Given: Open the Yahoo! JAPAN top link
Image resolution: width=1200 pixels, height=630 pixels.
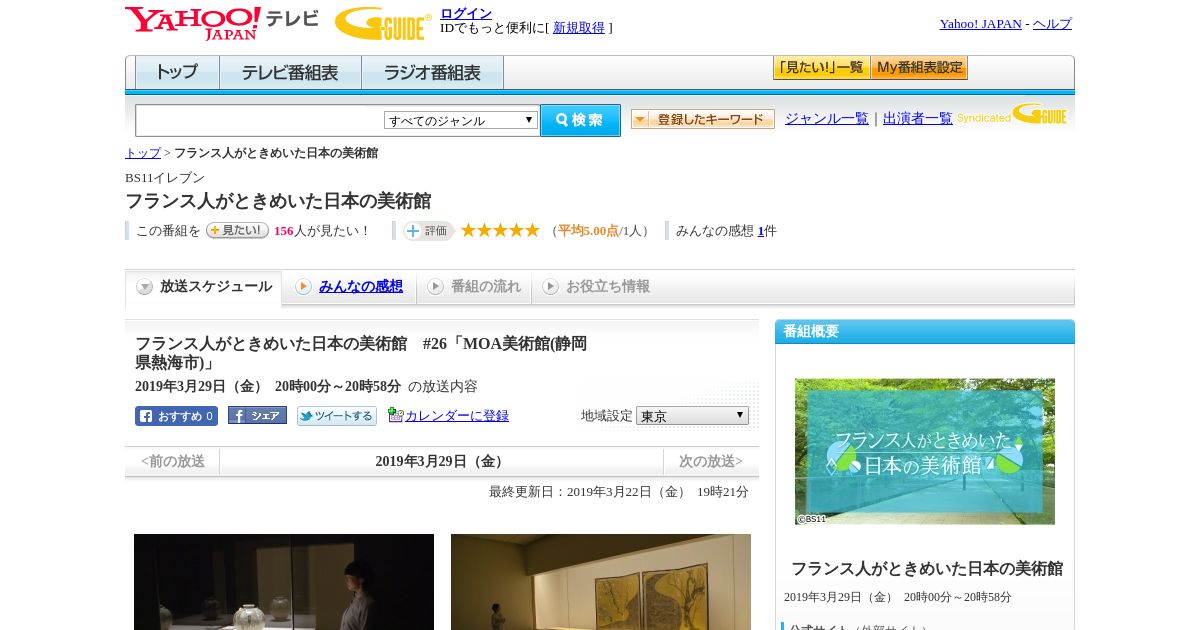Looking at the screenshot, I should tap(981, 24).
